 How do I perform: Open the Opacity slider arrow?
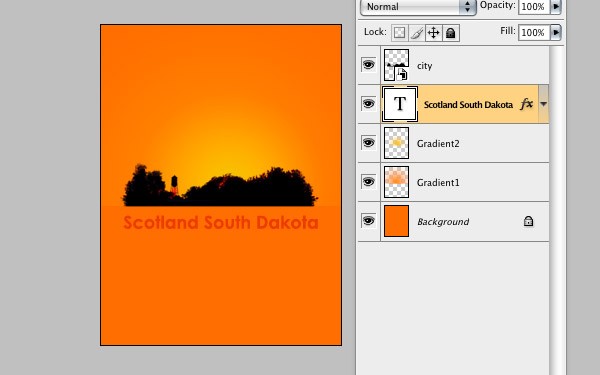556,7
